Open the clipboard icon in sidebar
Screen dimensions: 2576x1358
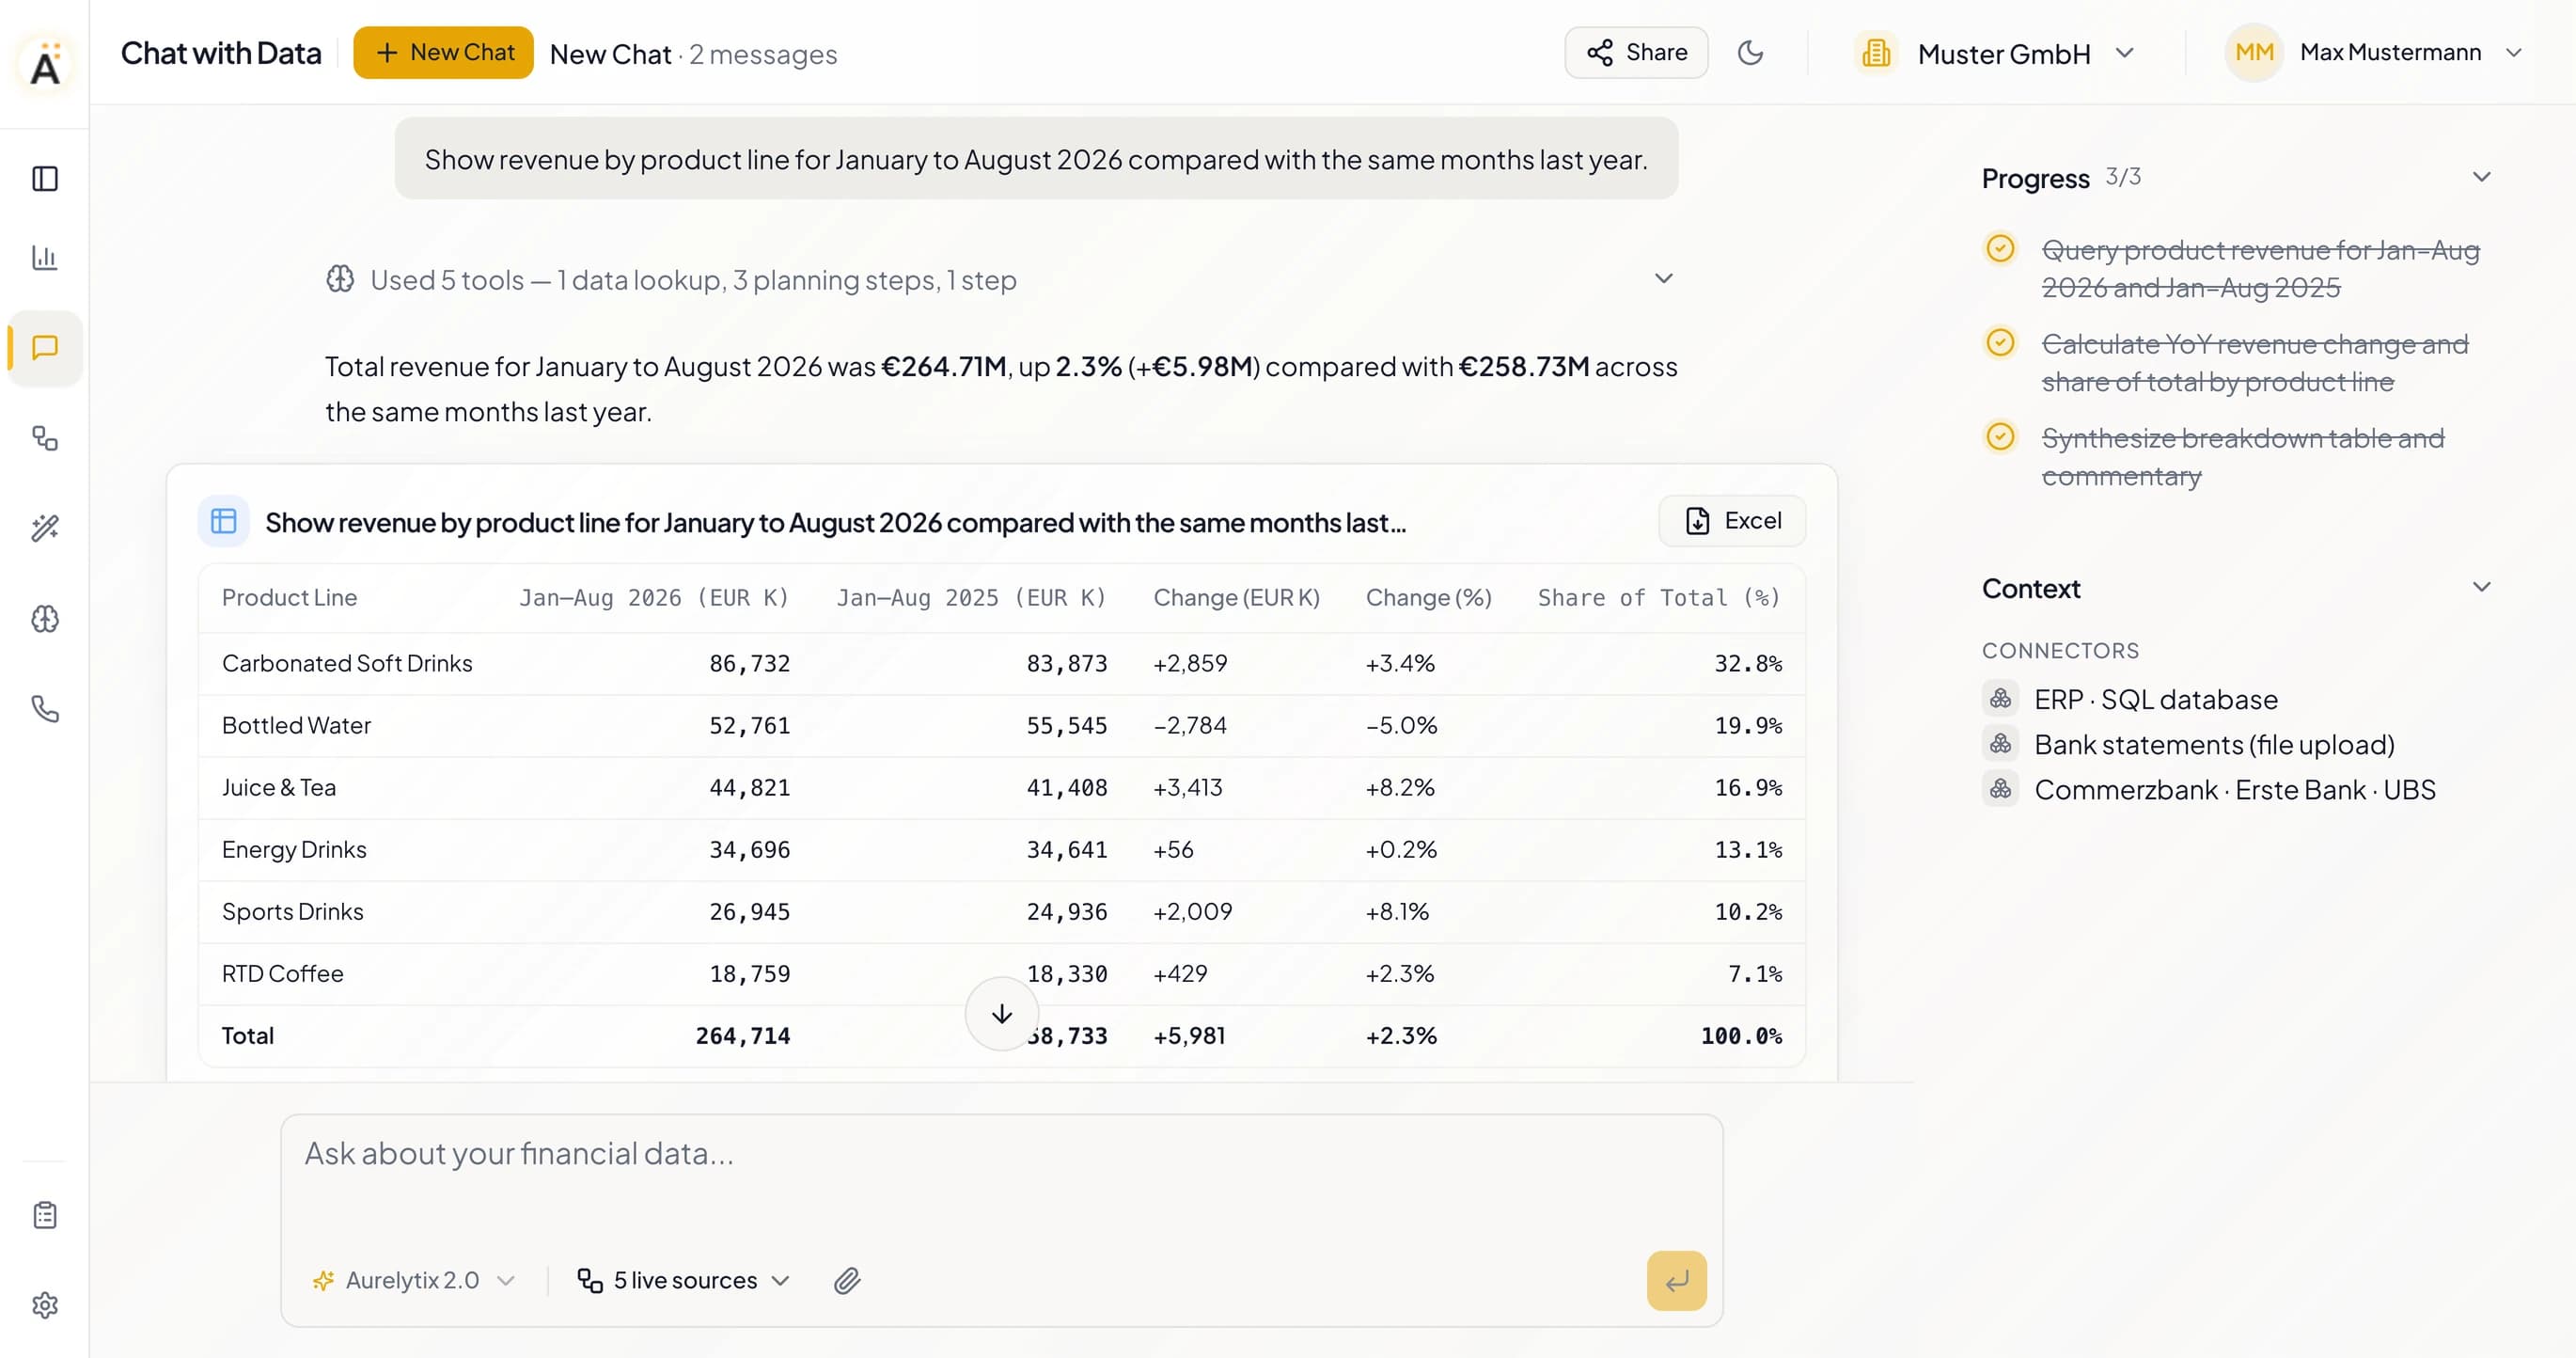[x=45, y=1215]
